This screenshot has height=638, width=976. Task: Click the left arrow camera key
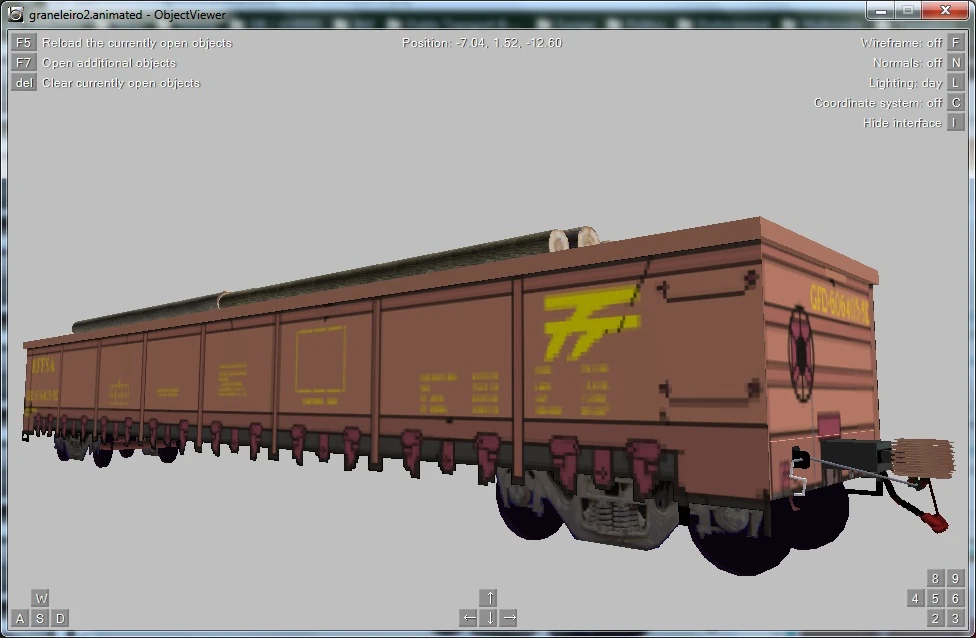pos(469,618)
